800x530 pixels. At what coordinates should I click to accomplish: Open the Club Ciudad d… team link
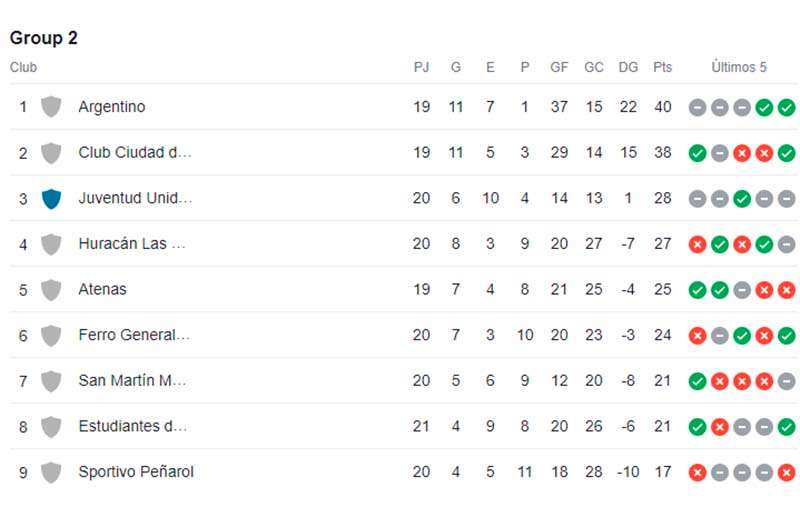[x=135, y=153]
